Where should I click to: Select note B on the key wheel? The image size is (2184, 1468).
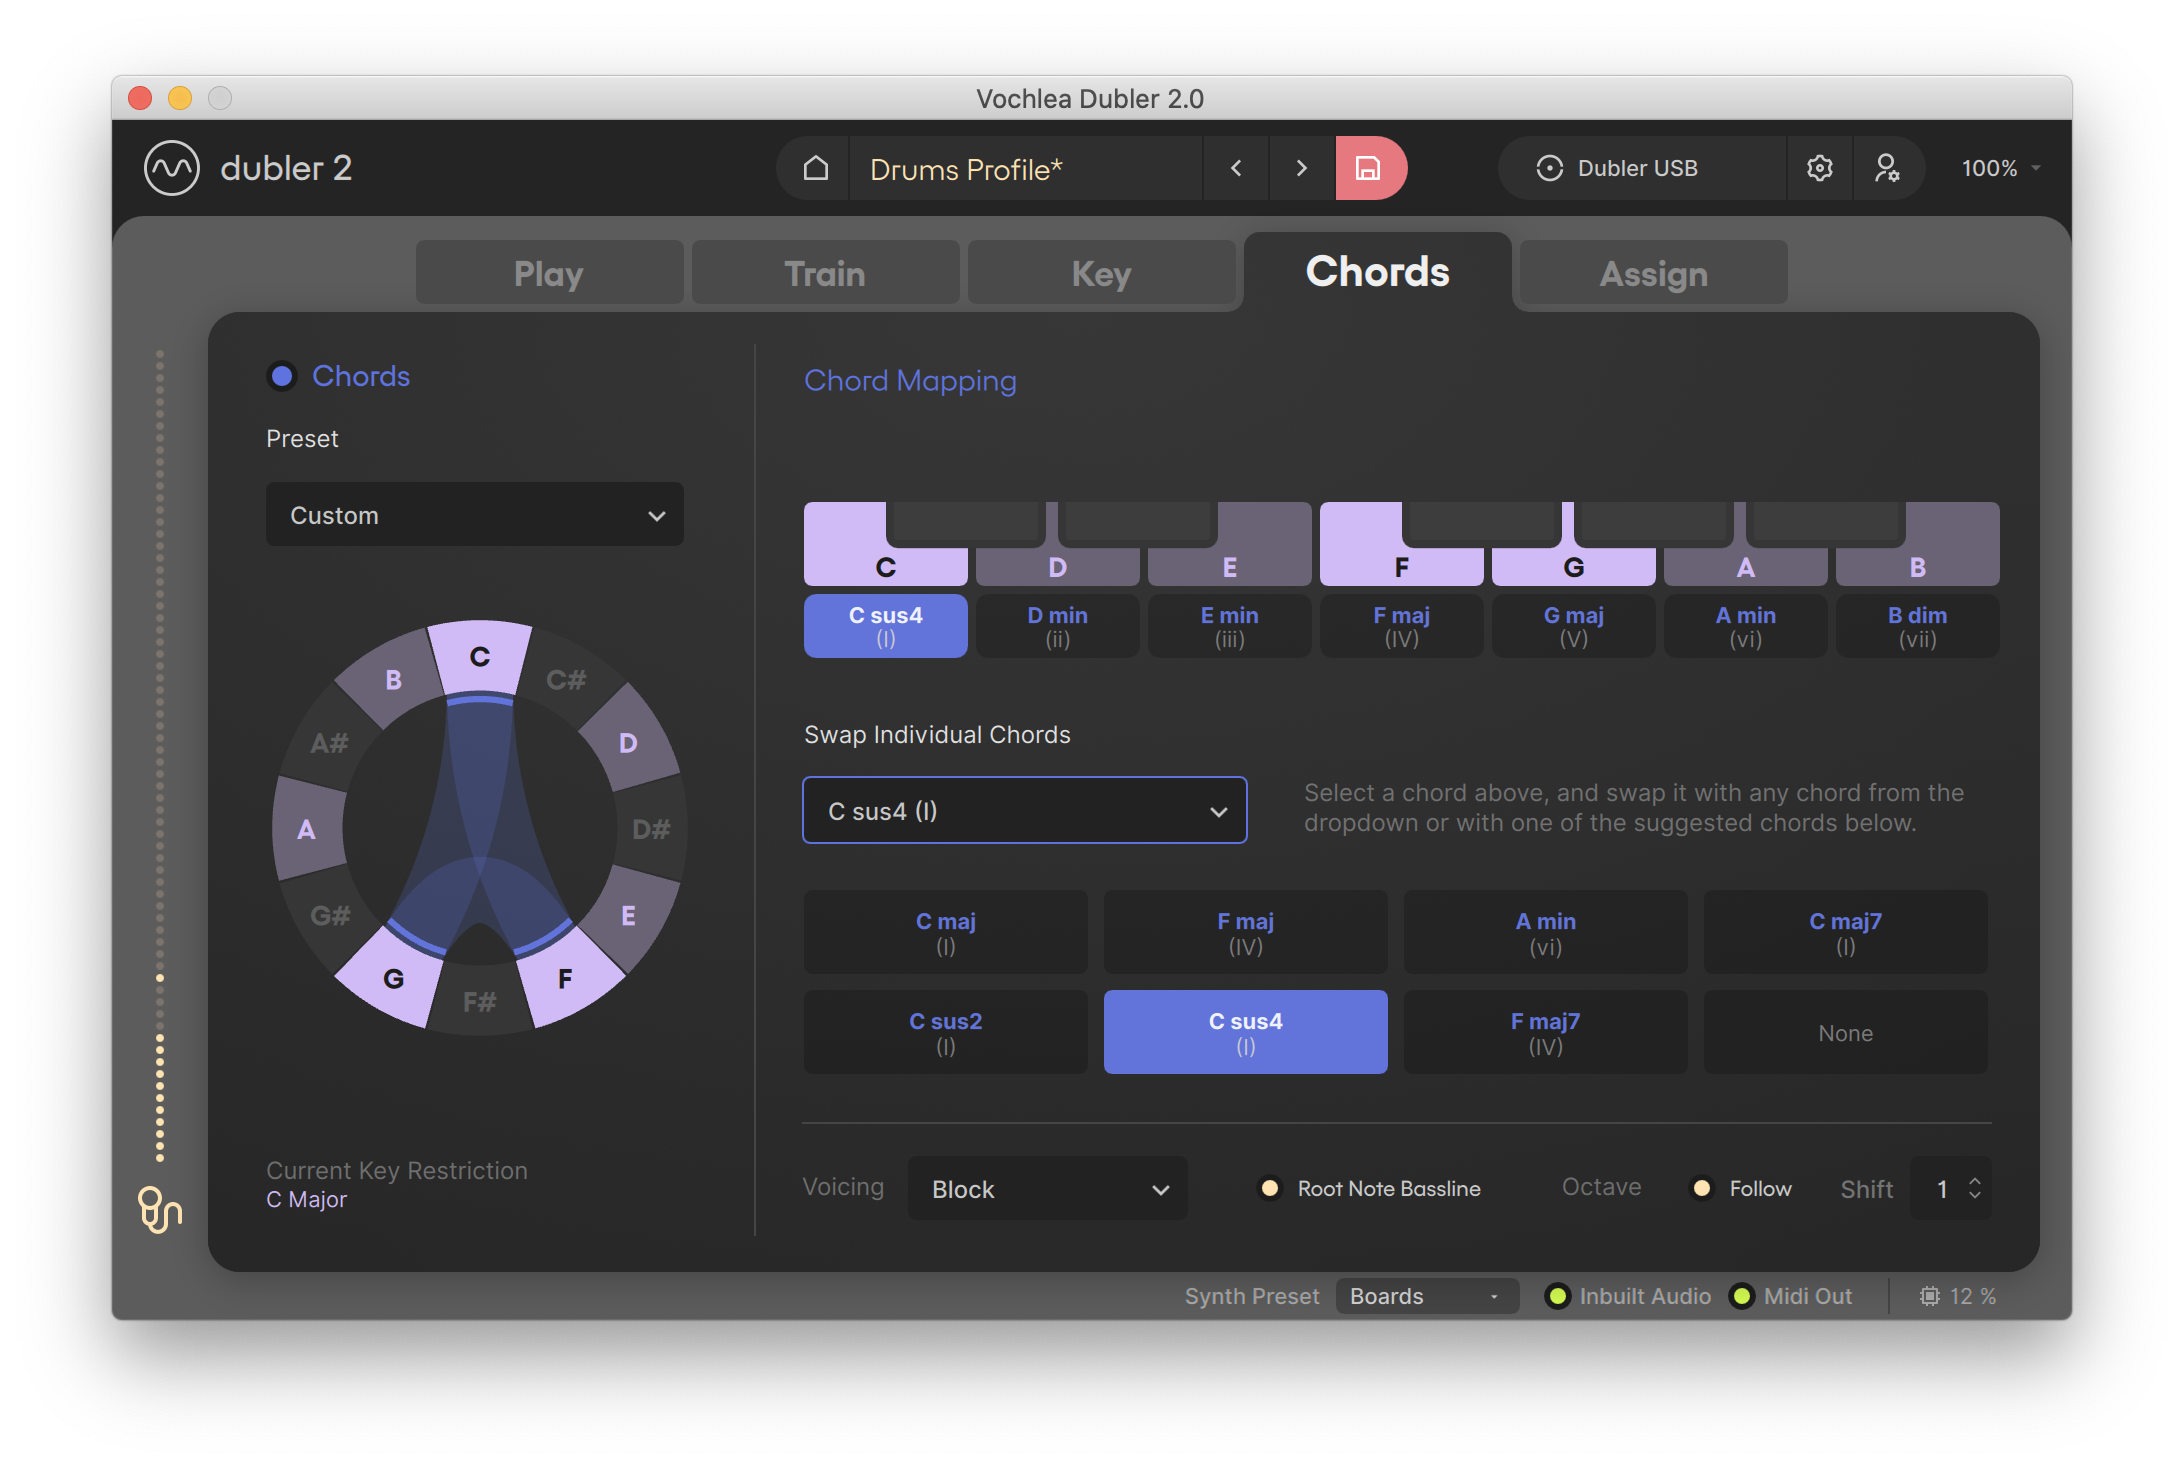click(394, 680)
